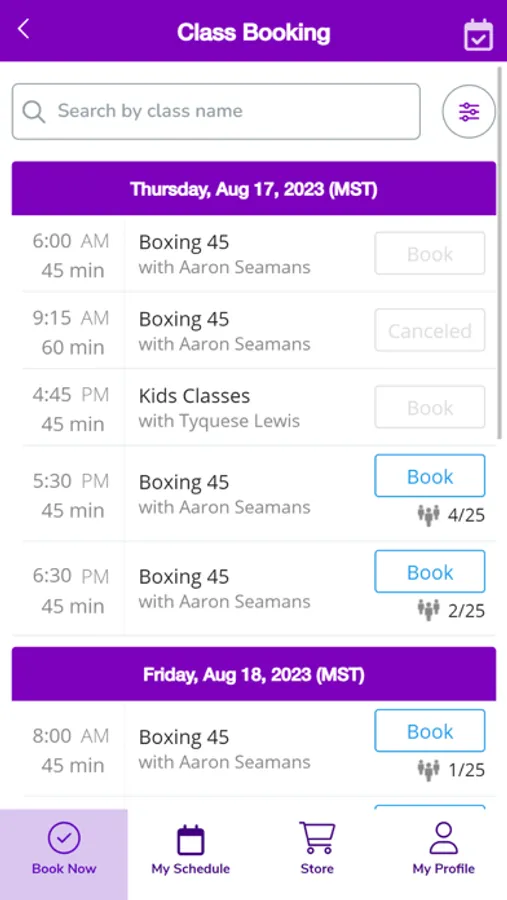The width and height of the screenshot is (507, 900).
Task: Click the vertical scrollbar on the right
Action: [501, 253]
